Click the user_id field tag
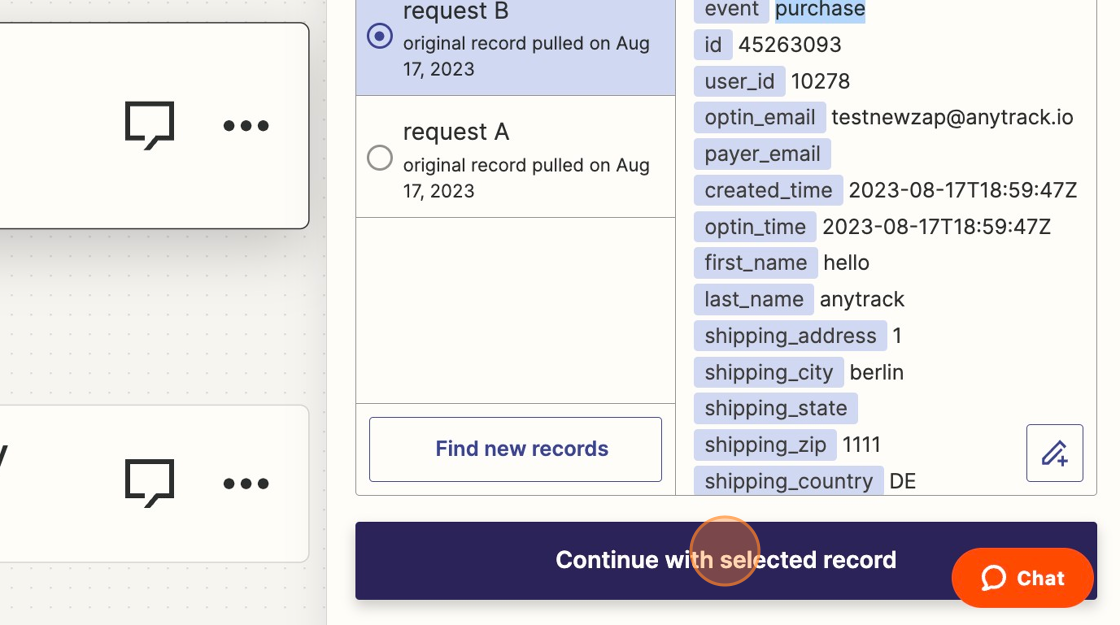 pyautogui.click(x=739, y=81)
